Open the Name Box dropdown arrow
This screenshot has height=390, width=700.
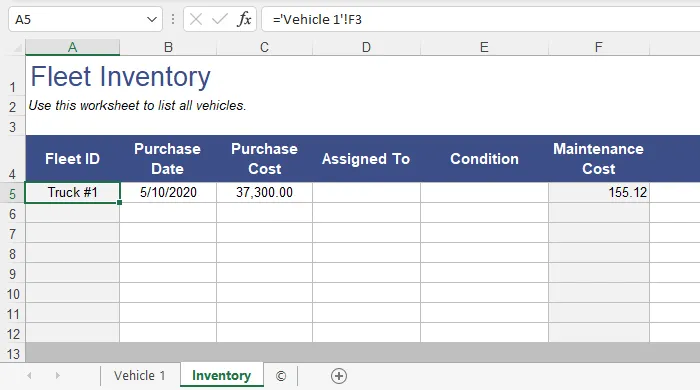click(x=152, y=19)
